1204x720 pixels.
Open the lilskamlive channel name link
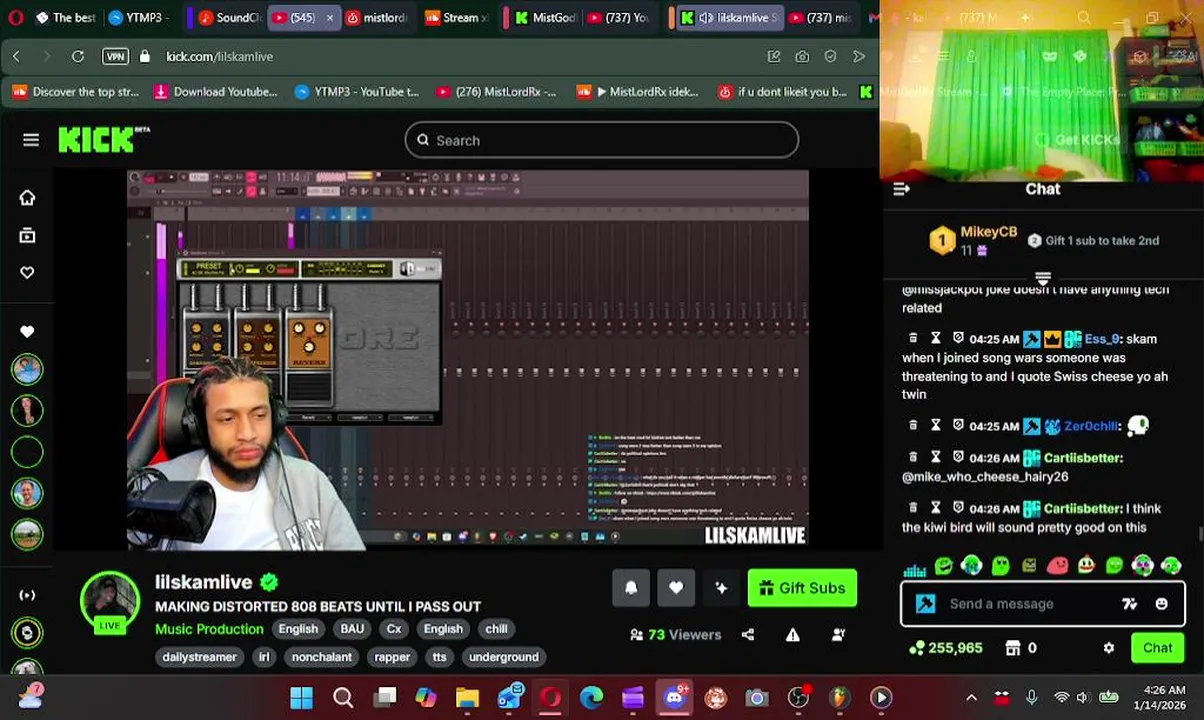pyautogui.click(x=203, y=582)
